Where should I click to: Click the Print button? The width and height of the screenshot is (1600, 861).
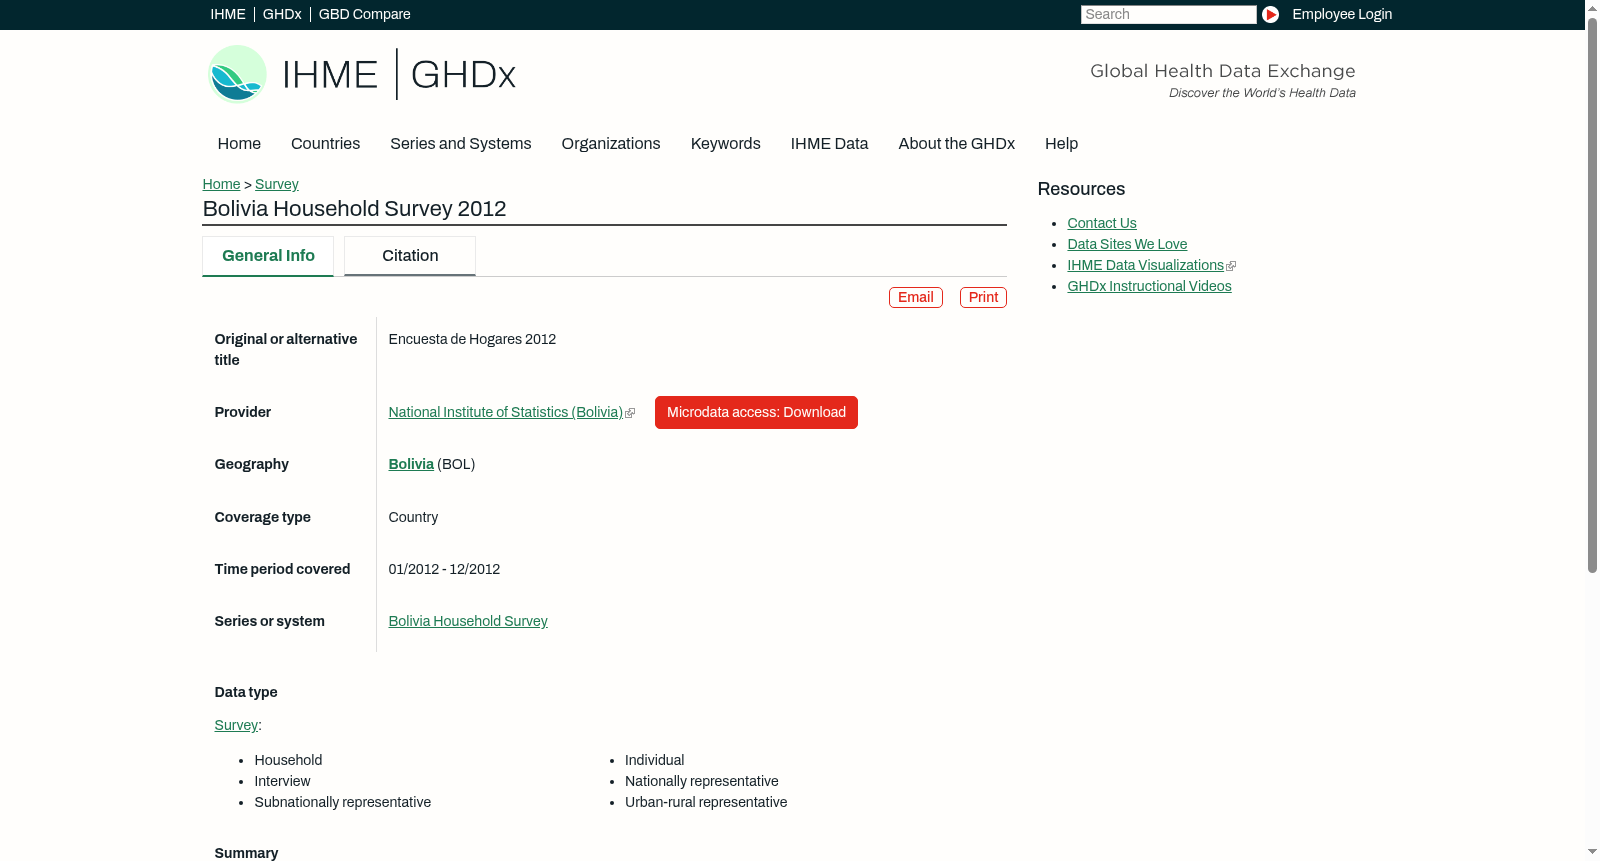click(983, 297)
